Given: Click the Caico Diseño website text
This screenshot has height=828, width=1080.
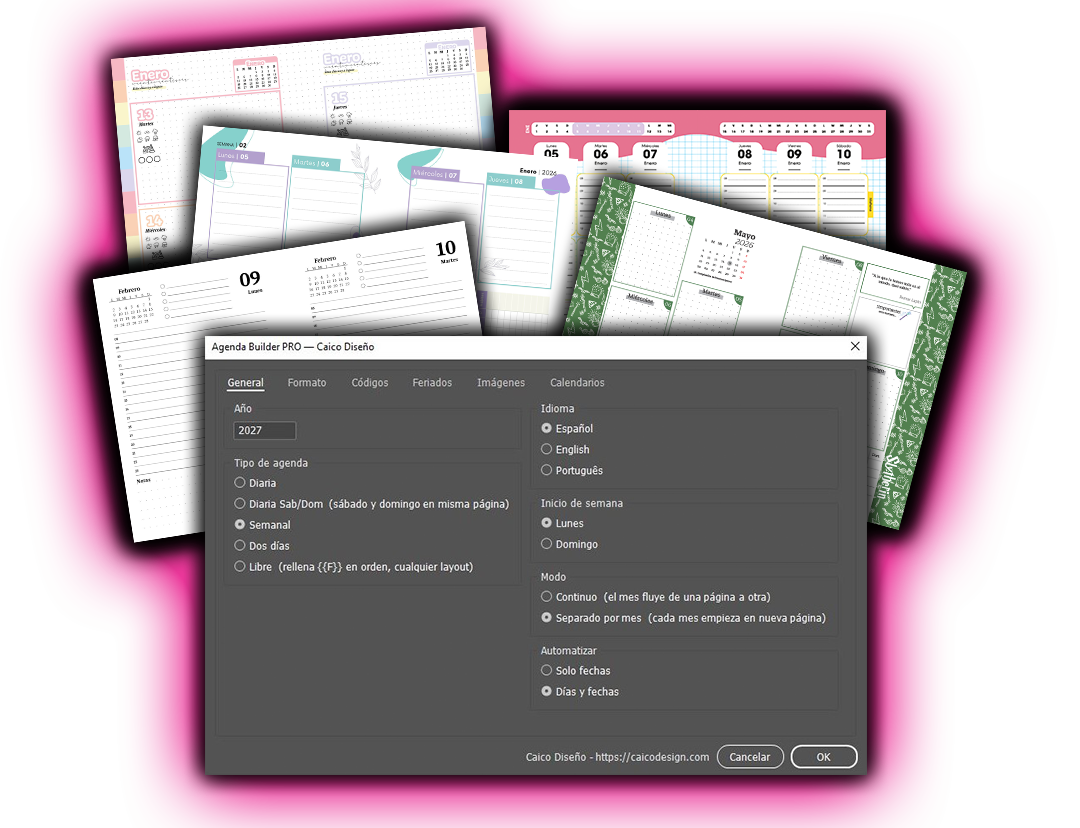Looking at the screenshot, I should tap(617, 757).
